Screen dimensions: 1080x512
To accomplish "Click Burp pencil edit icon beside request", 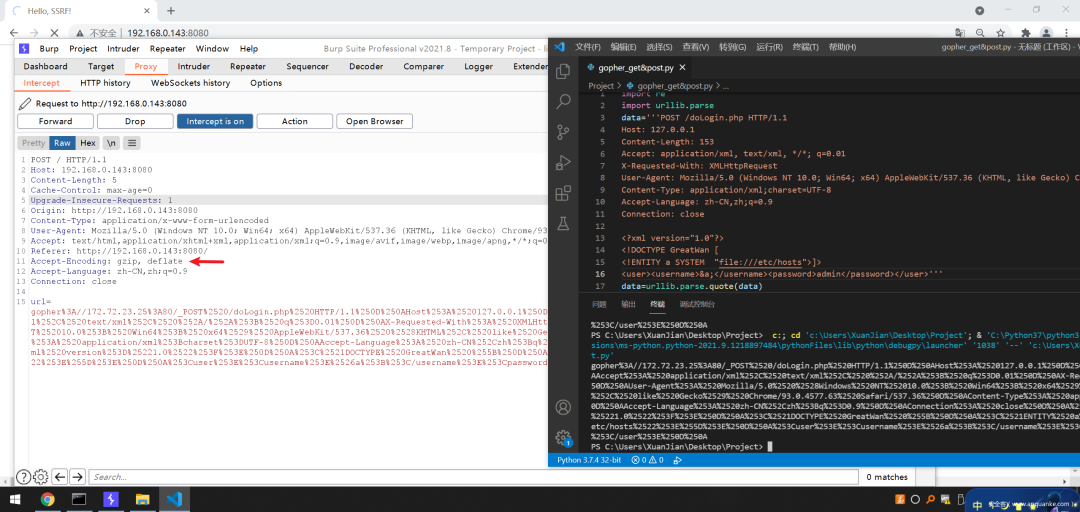I will pyautogui.click(x=25, y=103).
